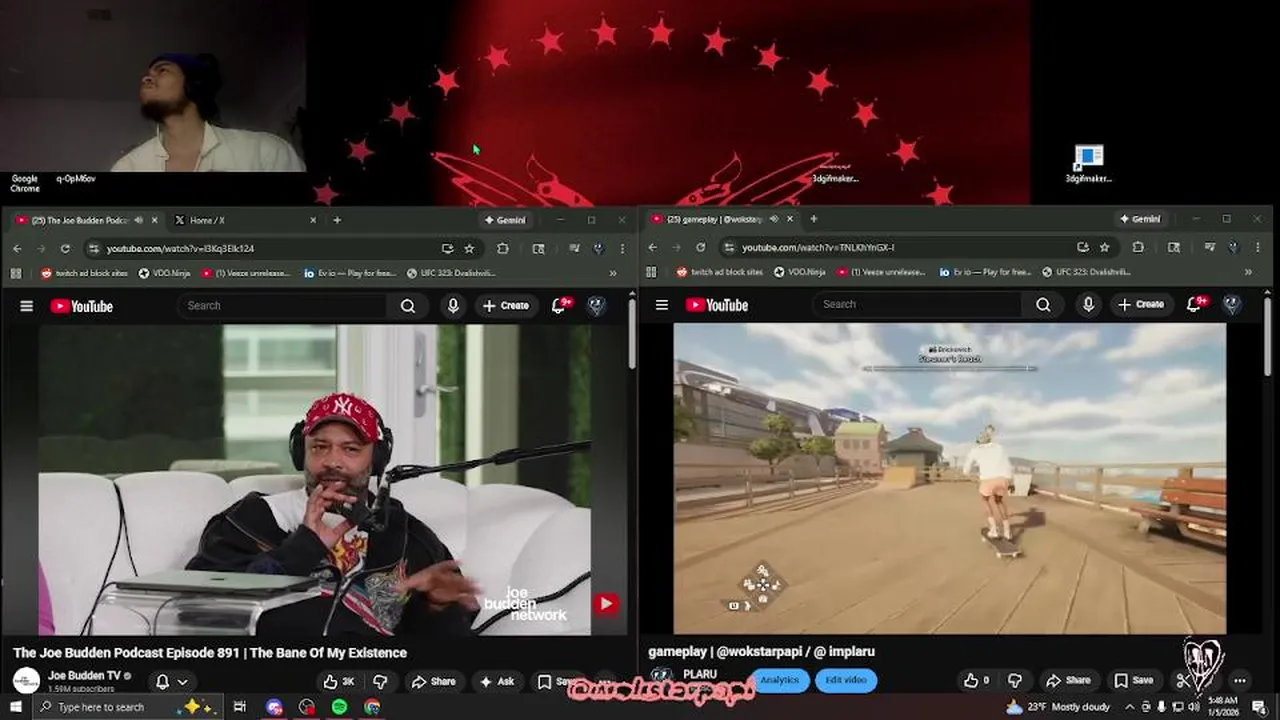Open twitch ad block sites bookmark, left window
The width and height of the screenshot is (1280, 720).
point(84,273)
